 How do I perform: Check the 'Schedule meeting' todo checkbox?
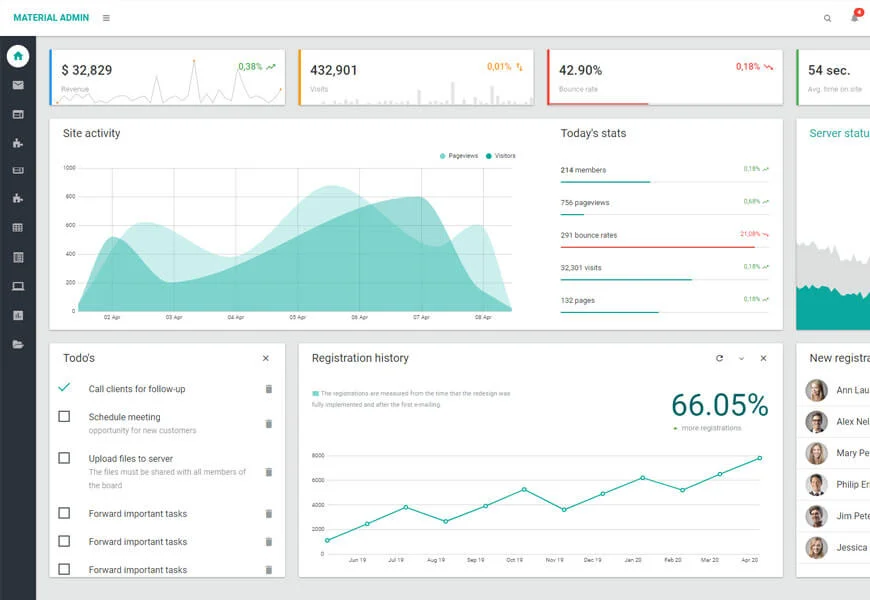(64, 416)
